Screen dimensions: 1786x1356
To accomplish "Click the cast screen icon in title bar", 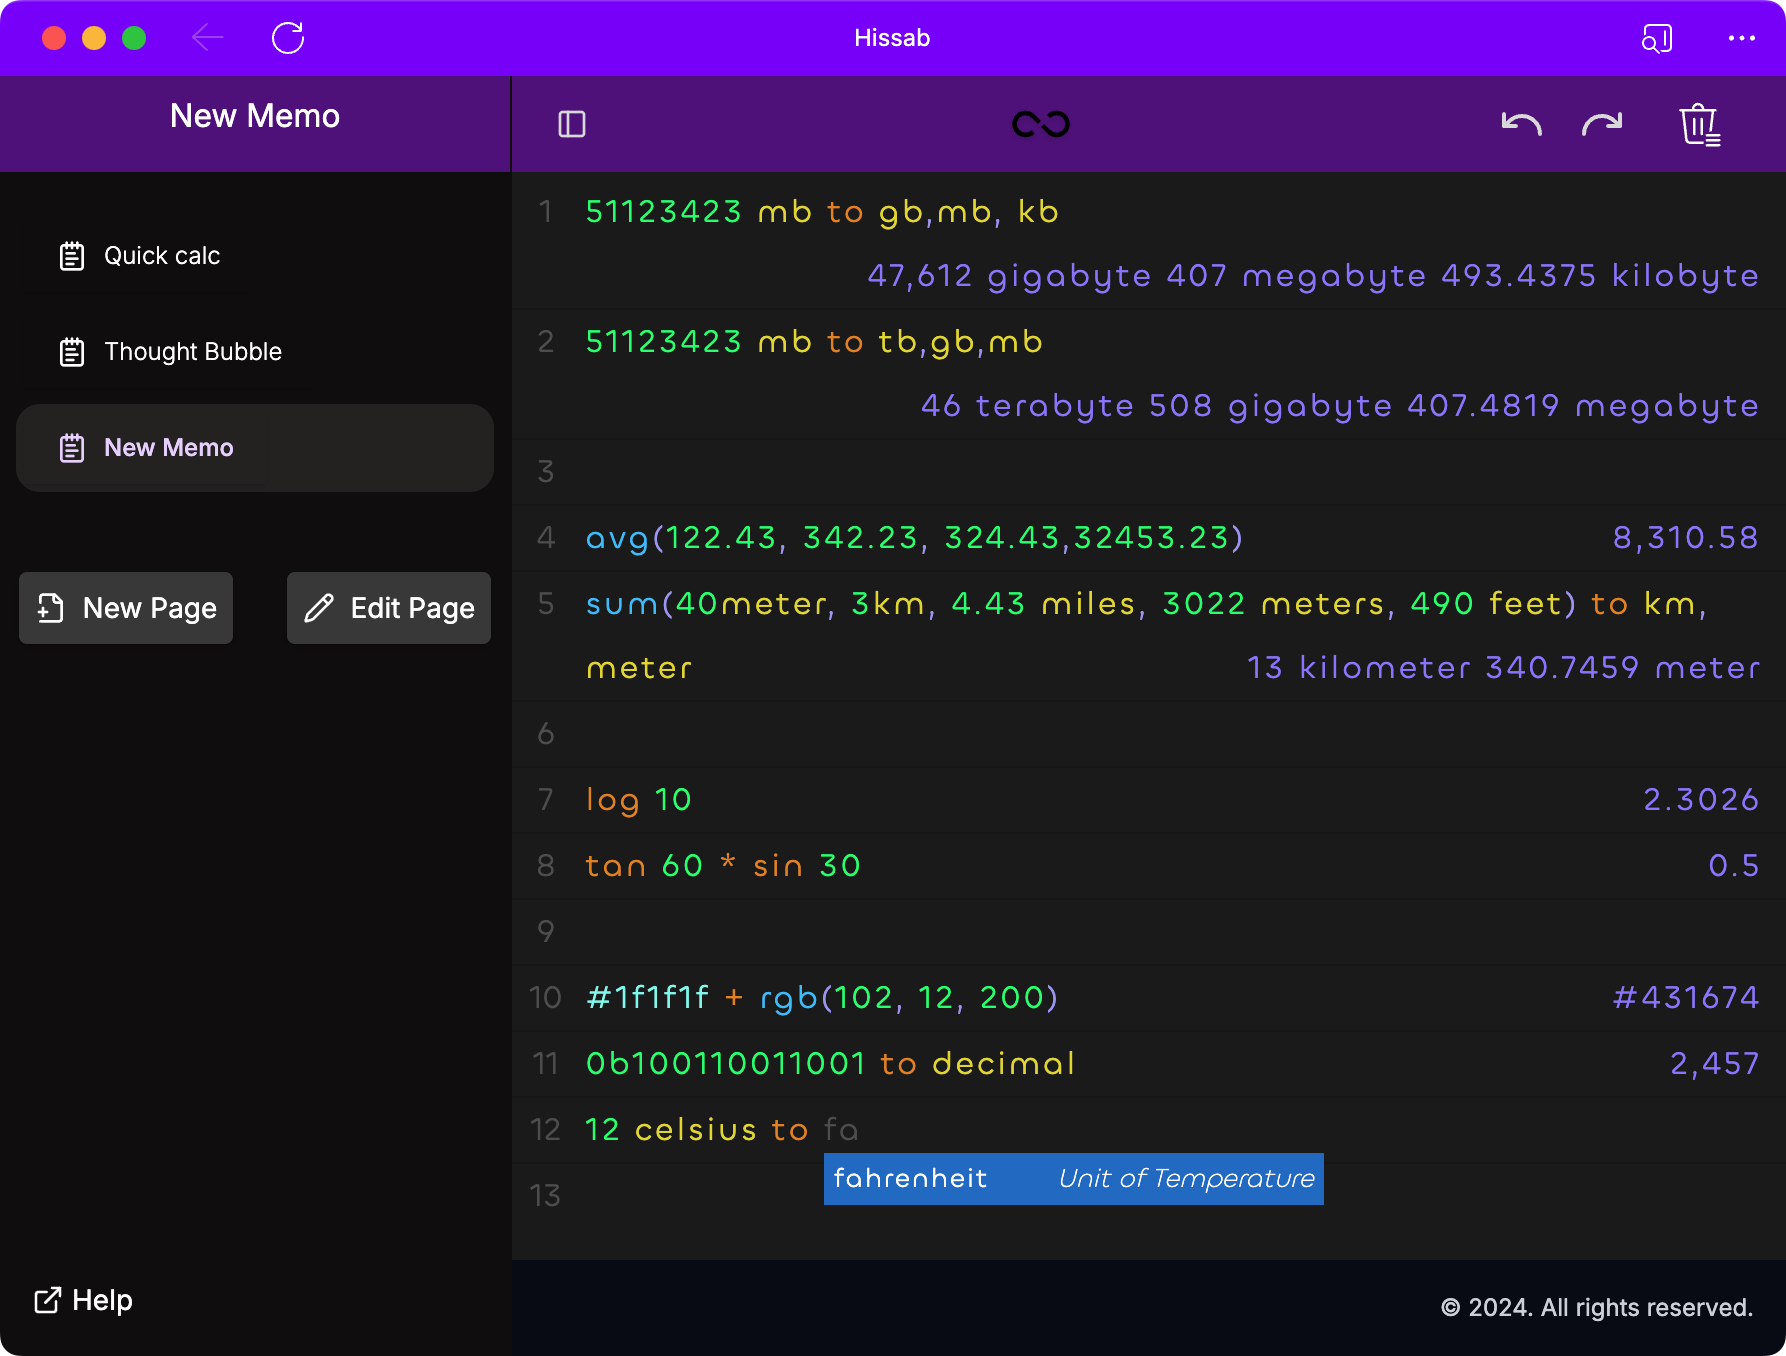I will tap(1657, 38).
